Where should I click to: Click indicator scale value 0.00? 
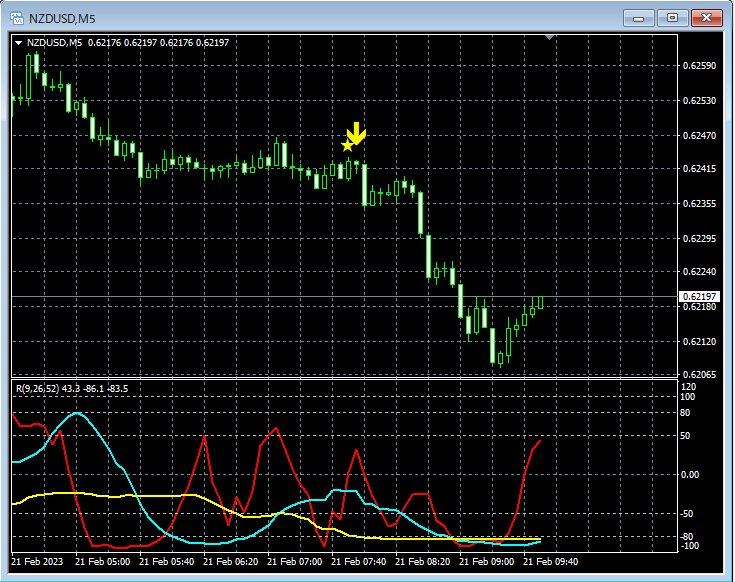click(x=690, y=475)
